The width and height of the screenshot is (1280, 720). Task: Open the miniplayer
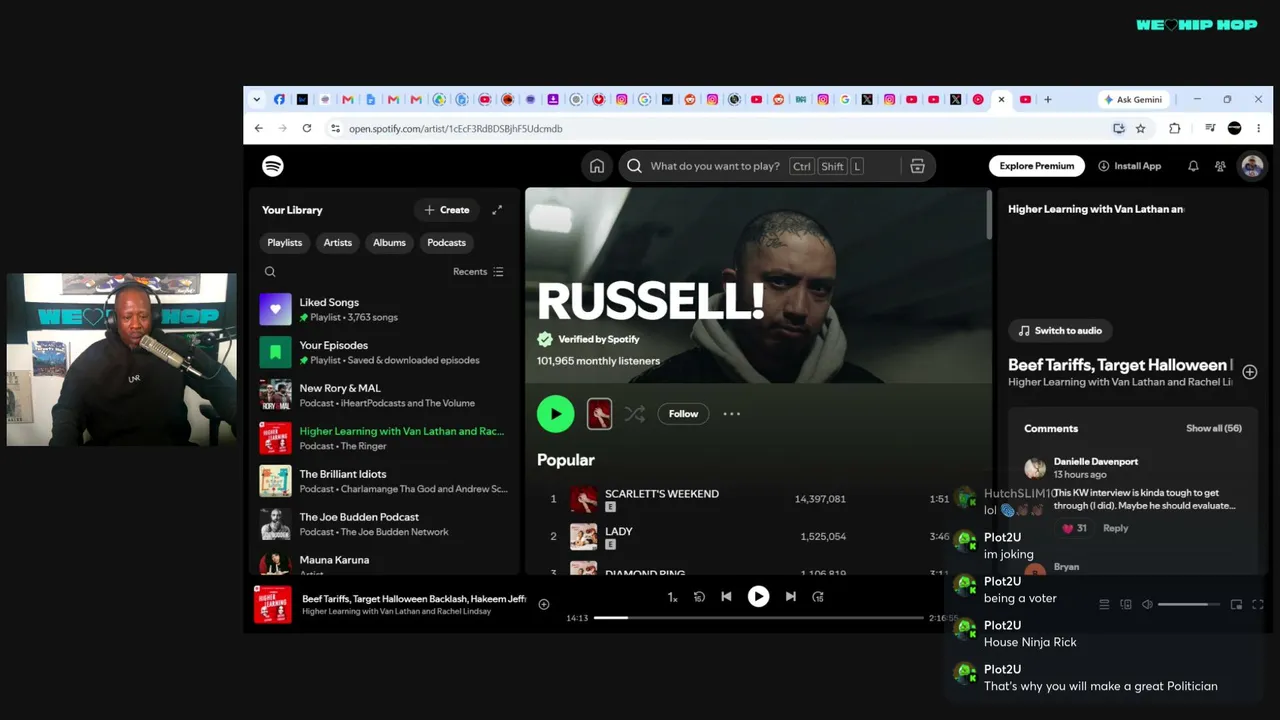pyautogui.click(x=1236, y=605)
